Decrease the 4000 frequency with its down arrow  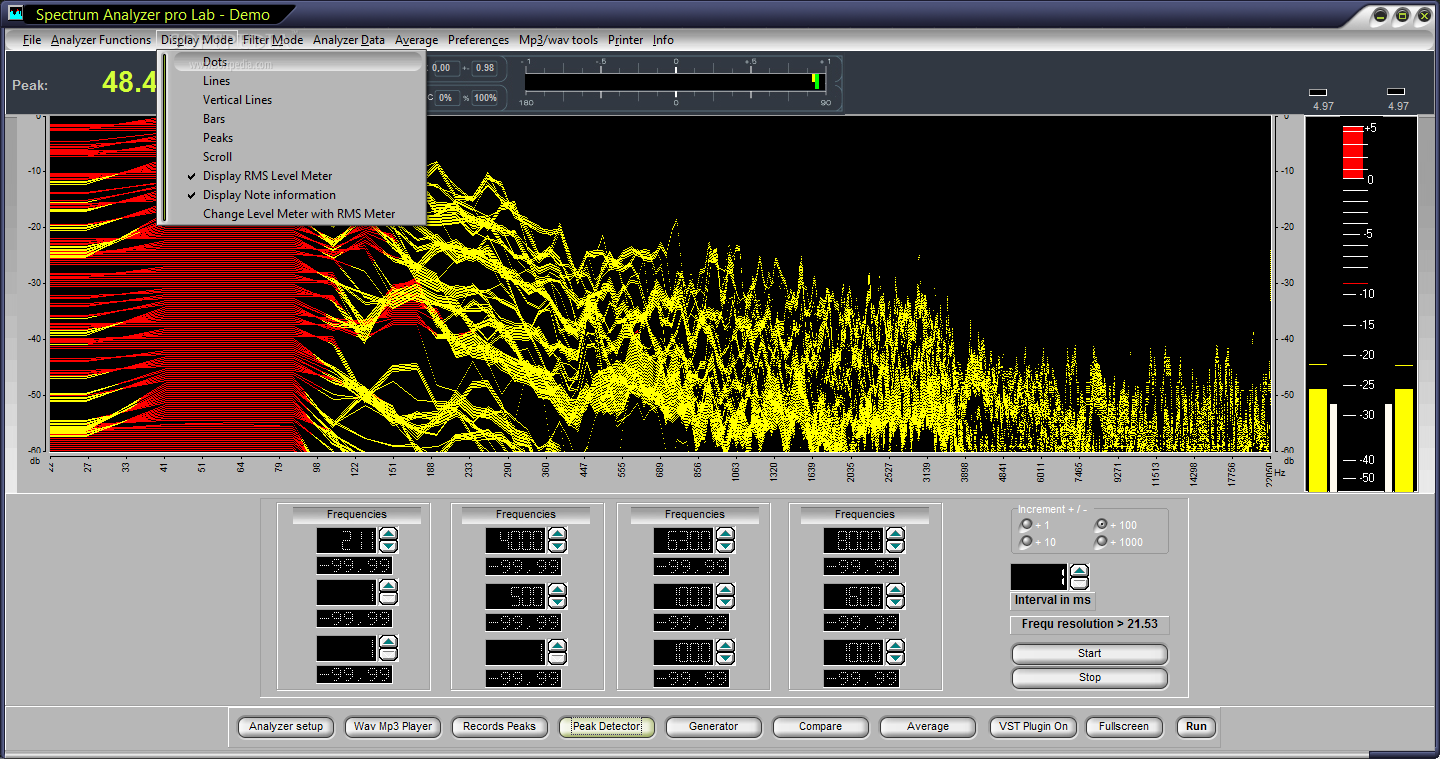coord(558,547)
